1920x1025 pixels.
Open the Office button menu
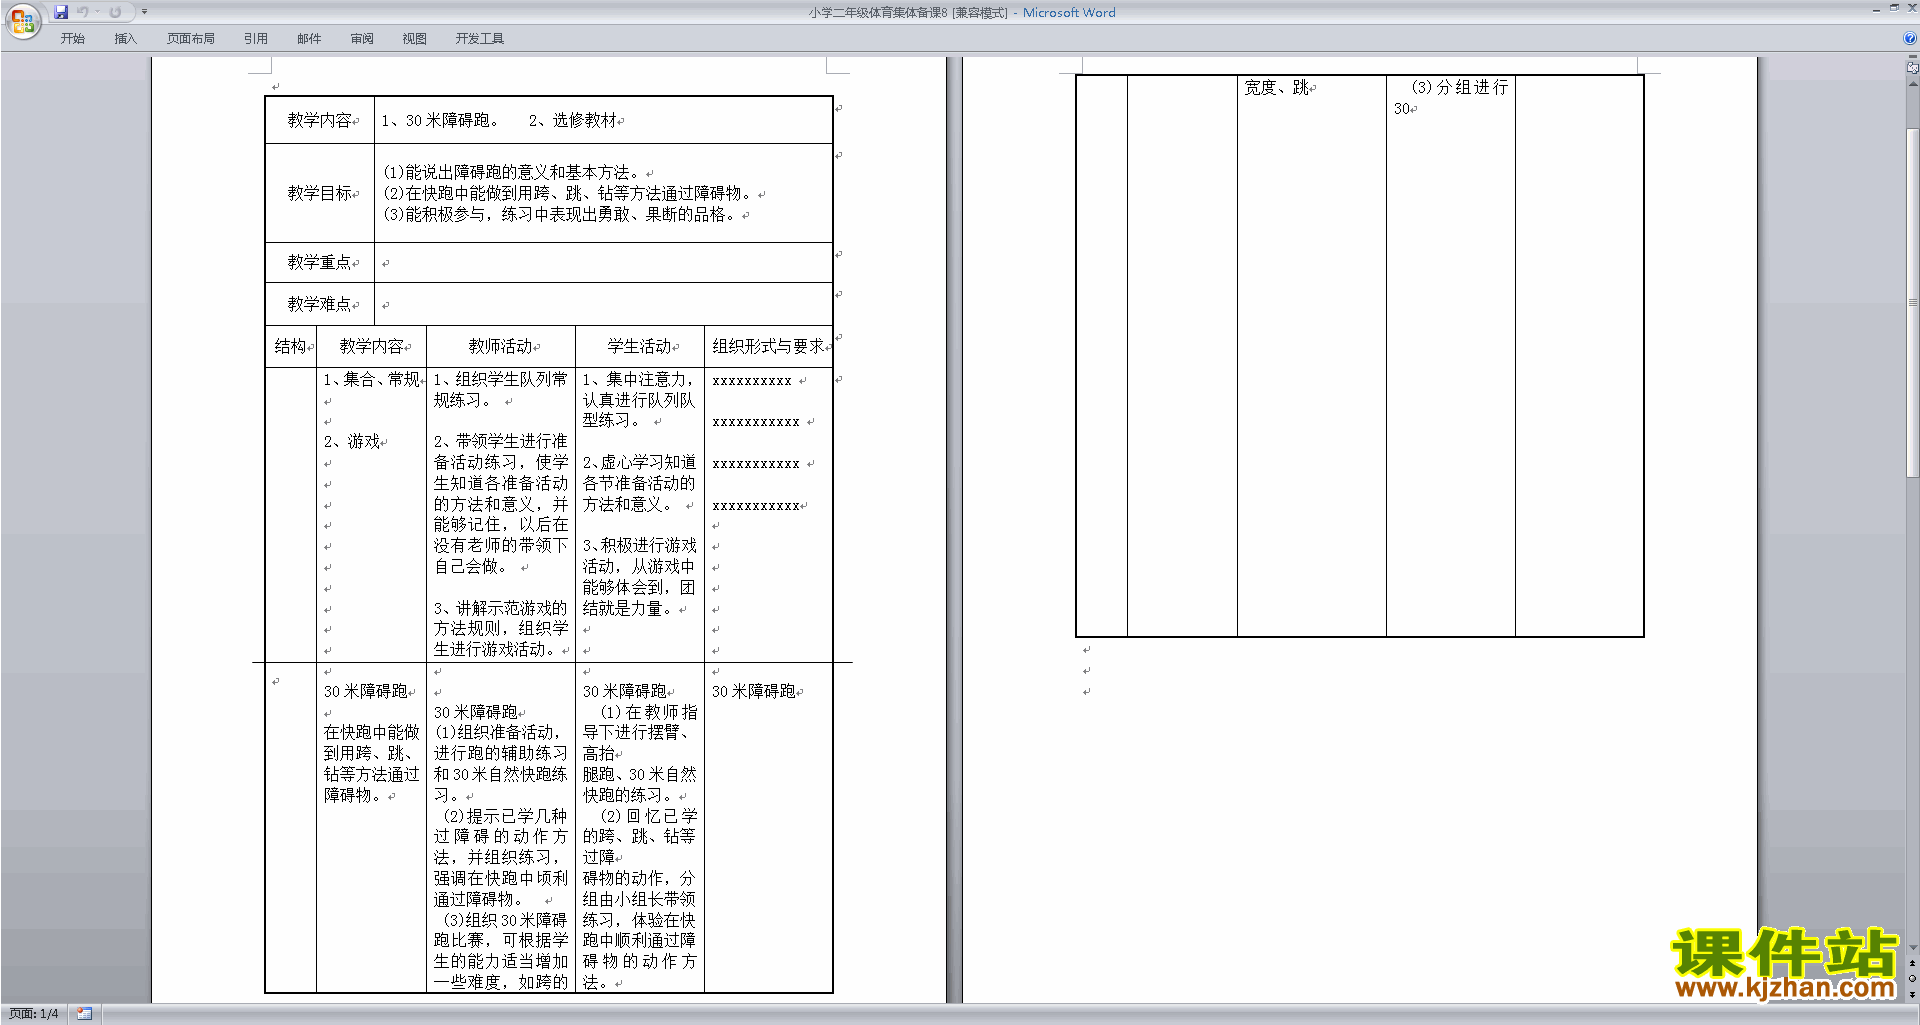[22, 21]
